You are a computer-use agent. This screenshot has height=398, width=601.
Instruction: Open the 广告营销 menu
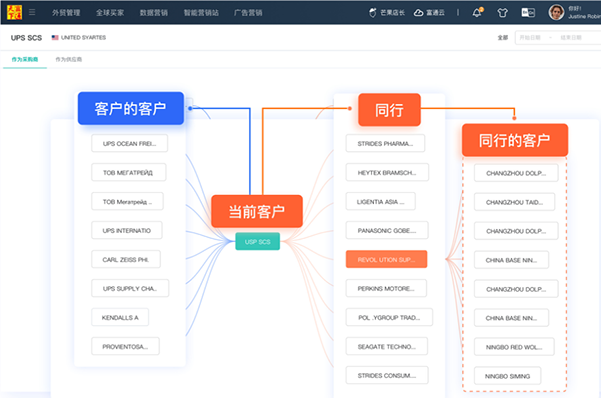[x=248, y=13]
